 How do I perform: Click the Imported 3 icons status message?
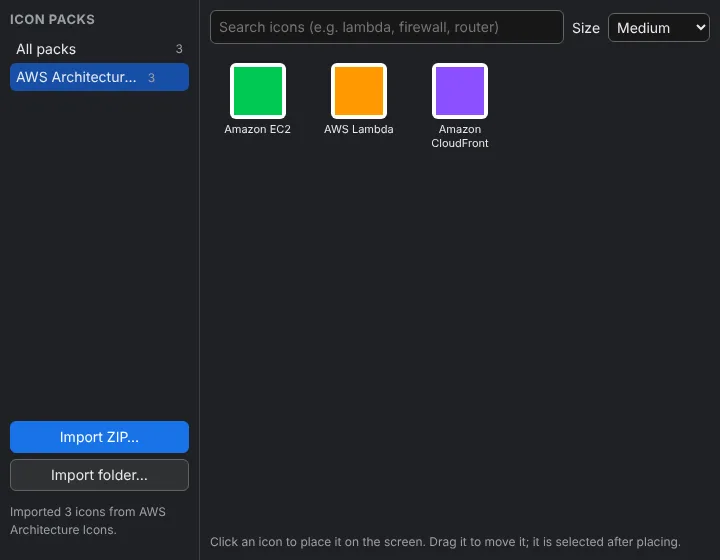pyautogui.click(x=88, y=521)
